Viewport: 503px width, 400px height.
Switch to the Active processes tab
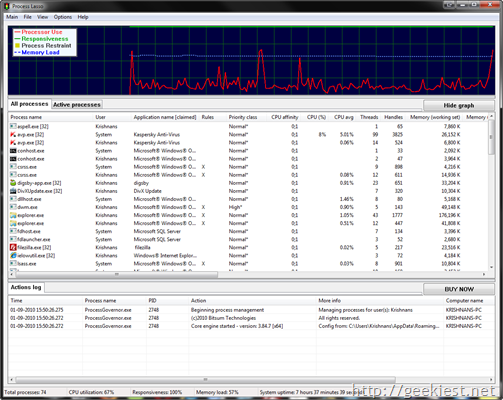(x=77, y=105)
